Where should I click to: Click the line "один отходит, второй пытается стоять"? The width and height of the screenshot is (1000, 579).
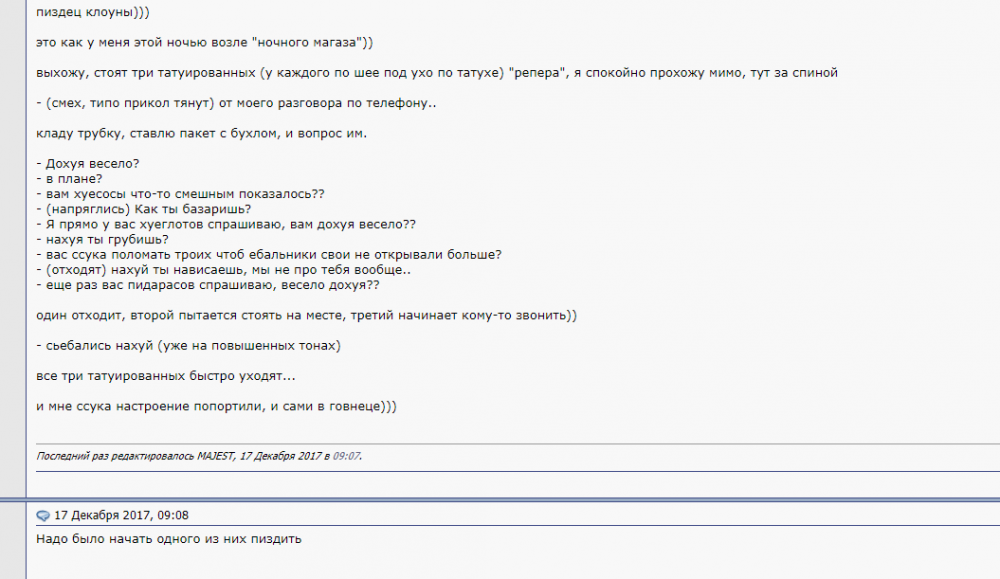(x=306, y=316)
